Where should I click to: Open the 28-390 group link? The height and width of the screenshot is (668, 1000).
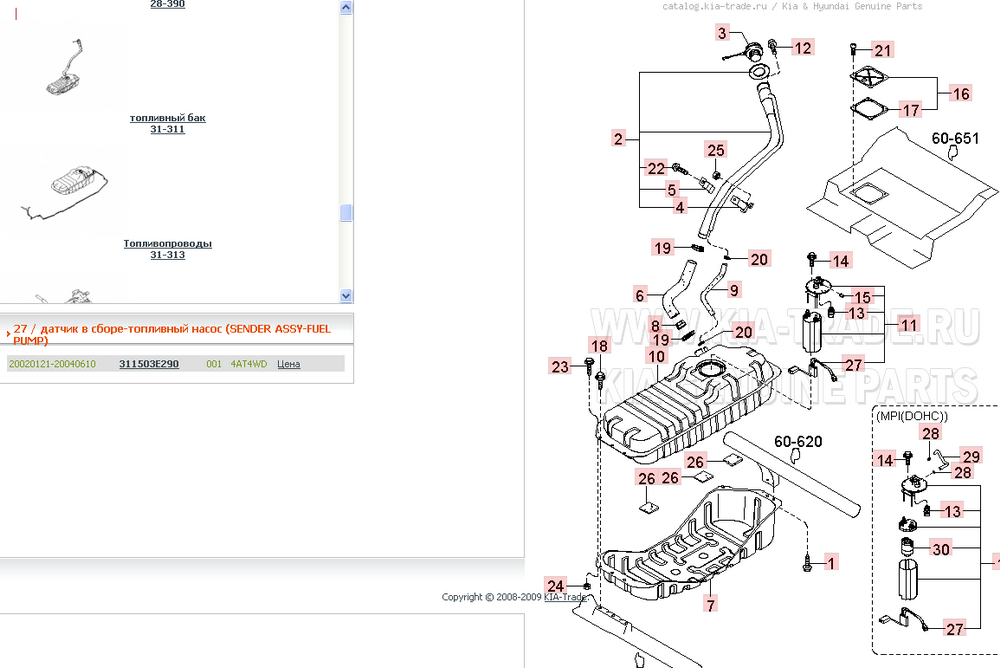167,4
